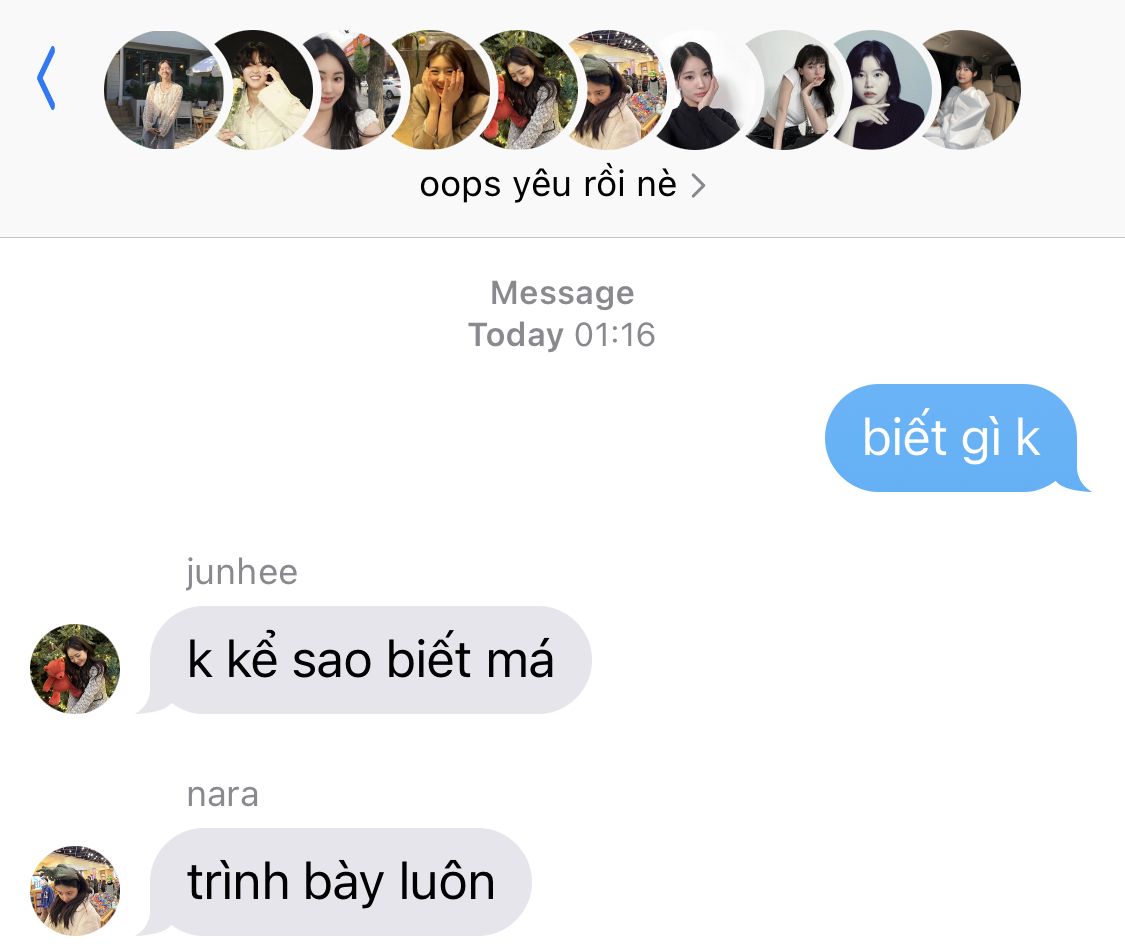Tap sender name 'junhee' label
The image size is (1125, 949).
pyautogui.click(x=242, y=572)
